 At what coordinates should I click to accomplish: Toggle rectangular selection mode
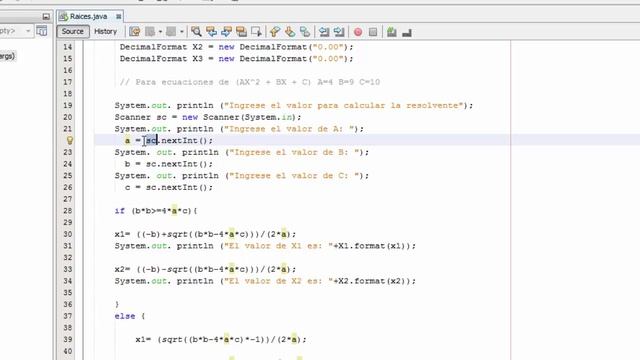click(x=256, y=31)
